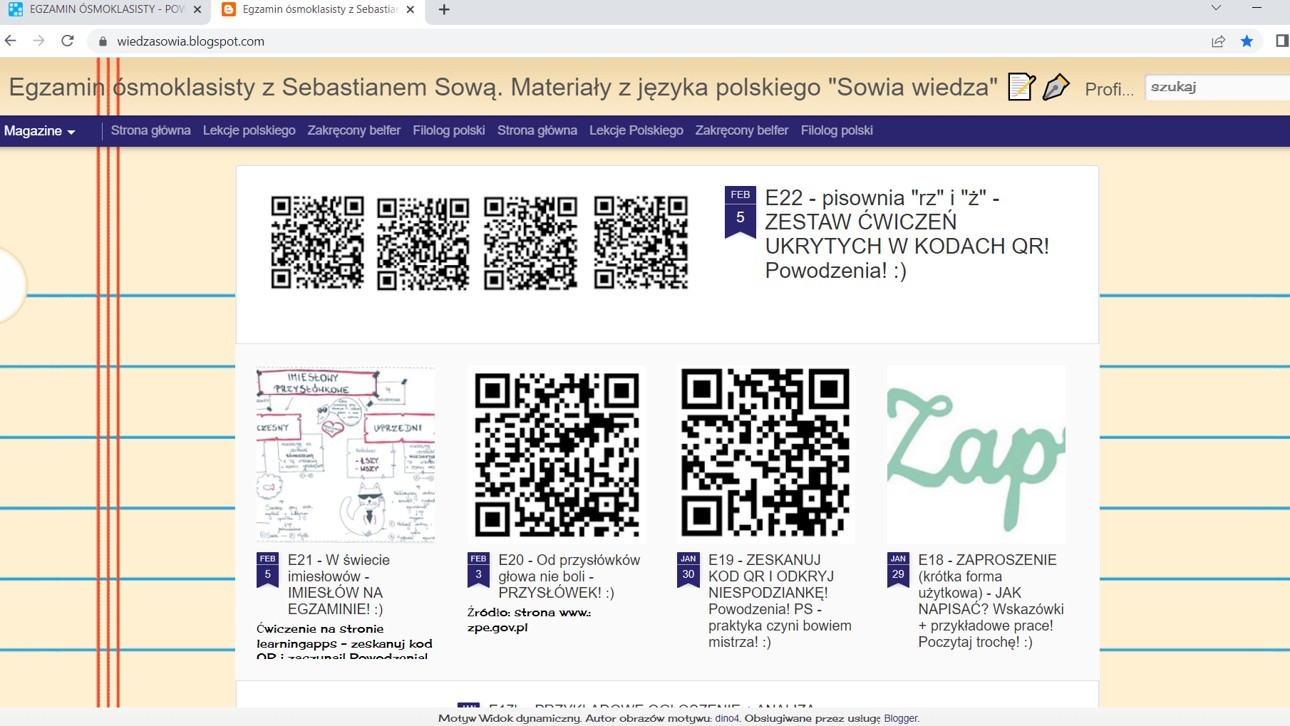Image resolution: width=1290 pixels, height=726 pixels.
Task: Open E19 QR code thumbnail
Action: coord(766,454)
